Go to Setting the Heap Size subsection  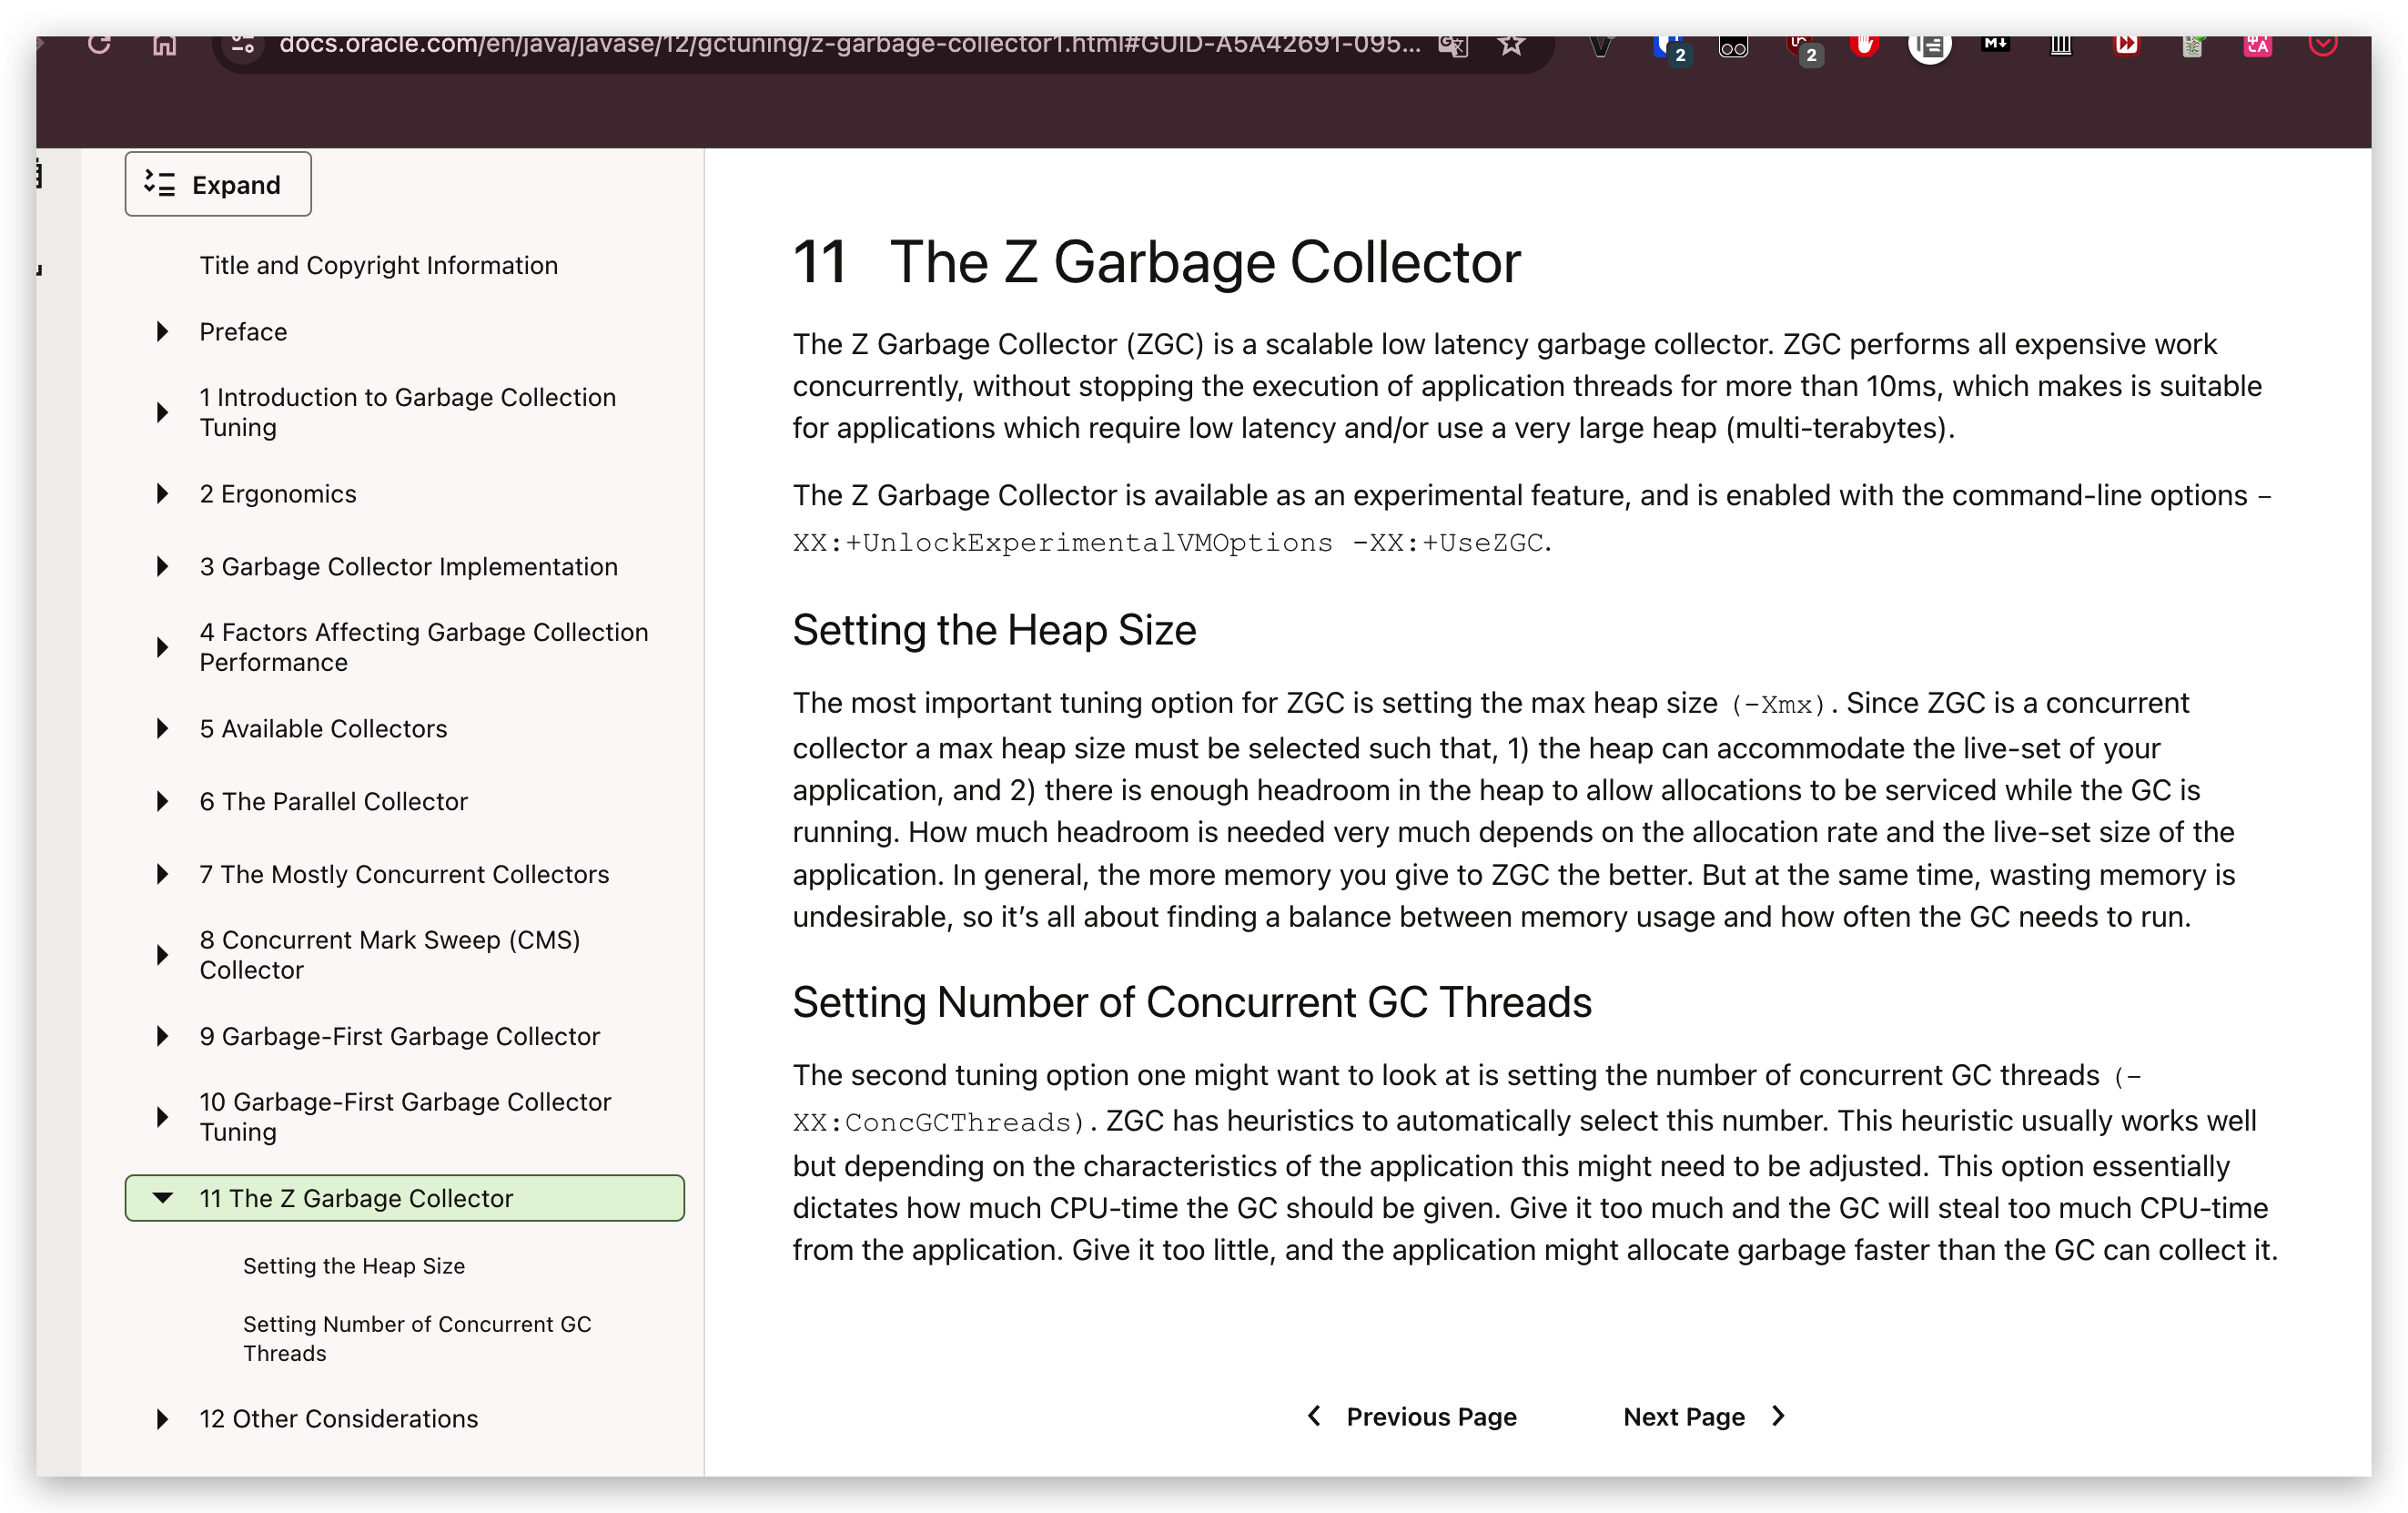point(354,1266)
